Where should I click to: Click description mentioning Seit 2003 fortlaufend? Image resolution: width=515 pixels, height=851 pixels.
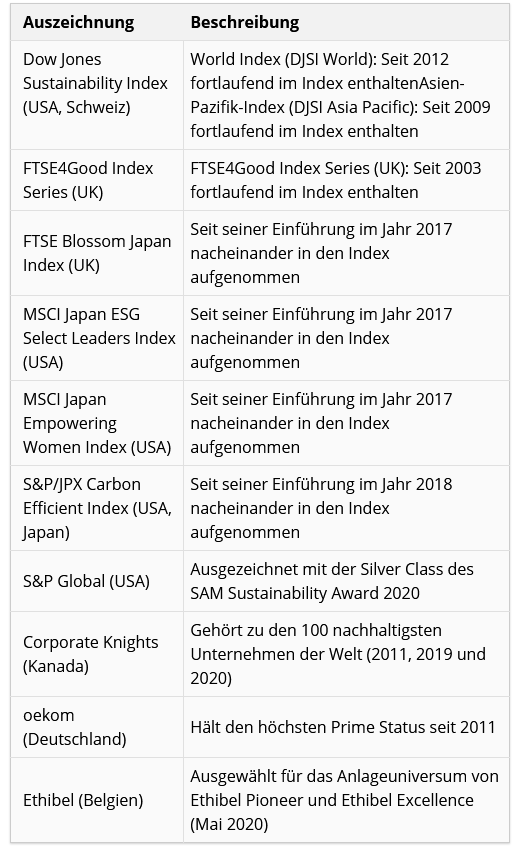pos(335,180)
